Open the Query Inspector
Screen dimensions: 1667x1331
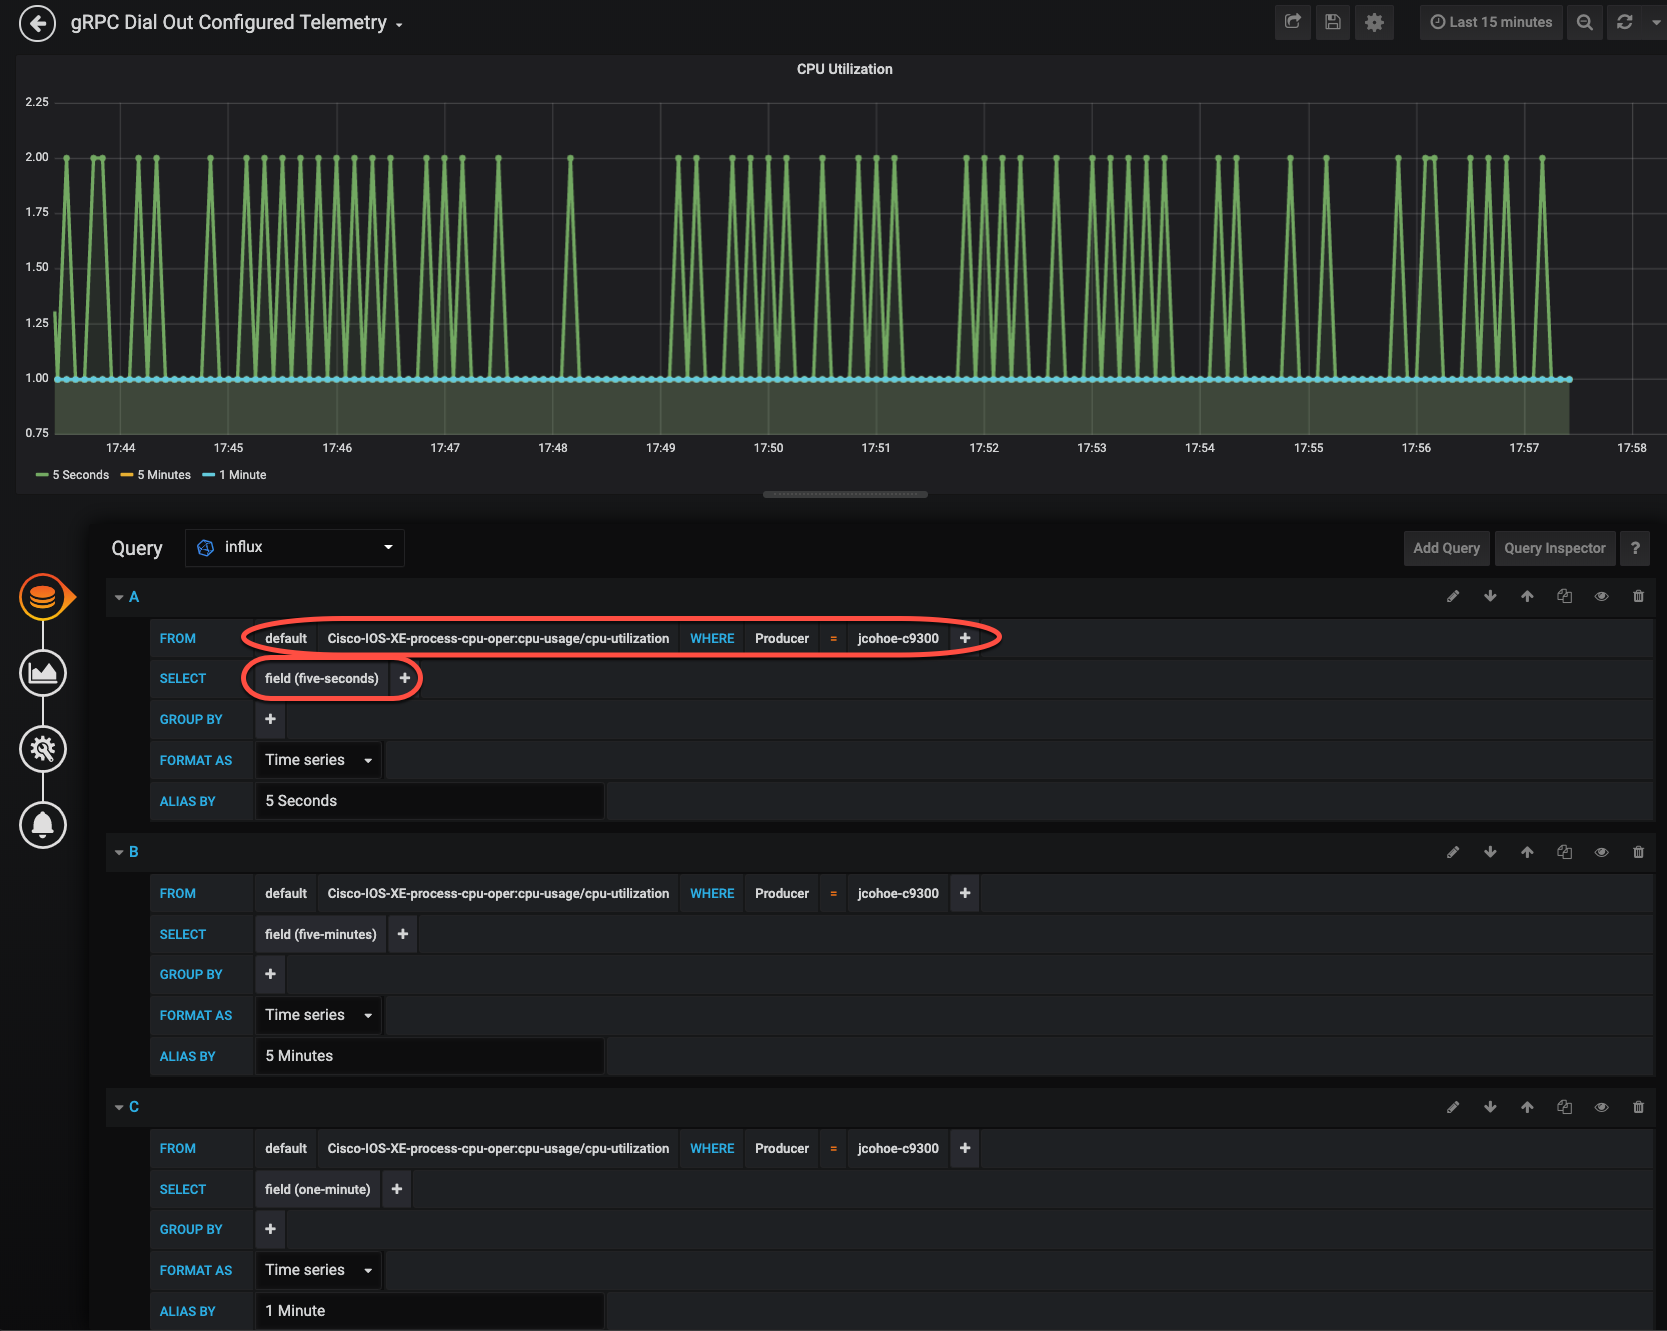[x=1554, y=548]
